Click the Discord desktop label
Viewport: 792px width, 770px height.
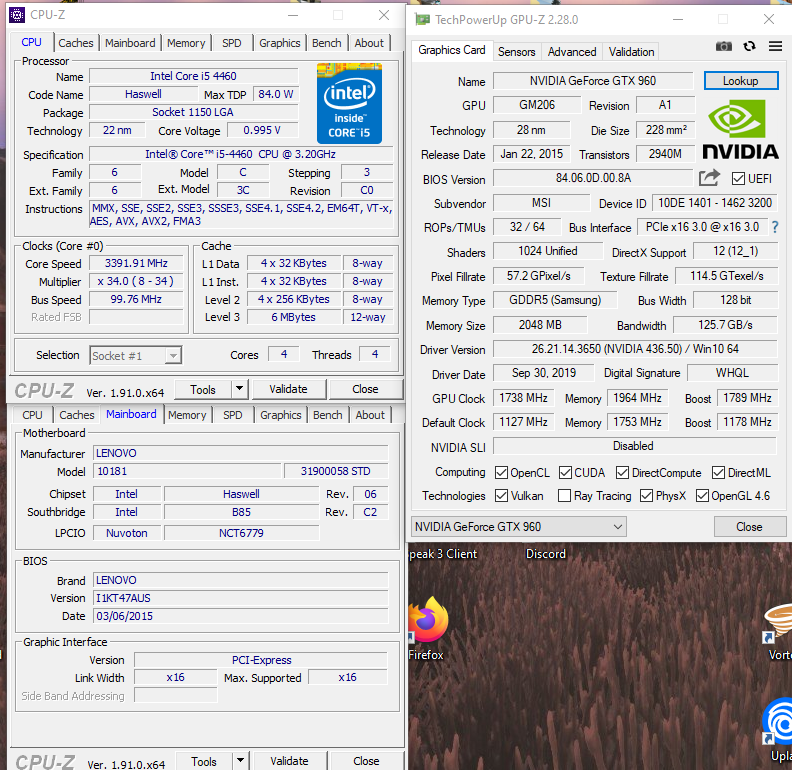coord(546,554)
